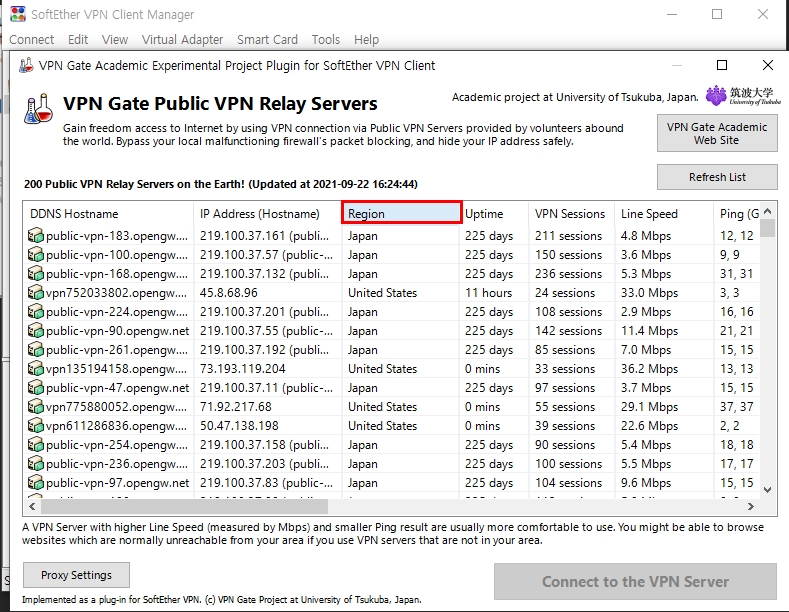Screen dimensions: 789x612
Task: Click SoftEther VPN Client Manager title icon
Action: (18, 14)
